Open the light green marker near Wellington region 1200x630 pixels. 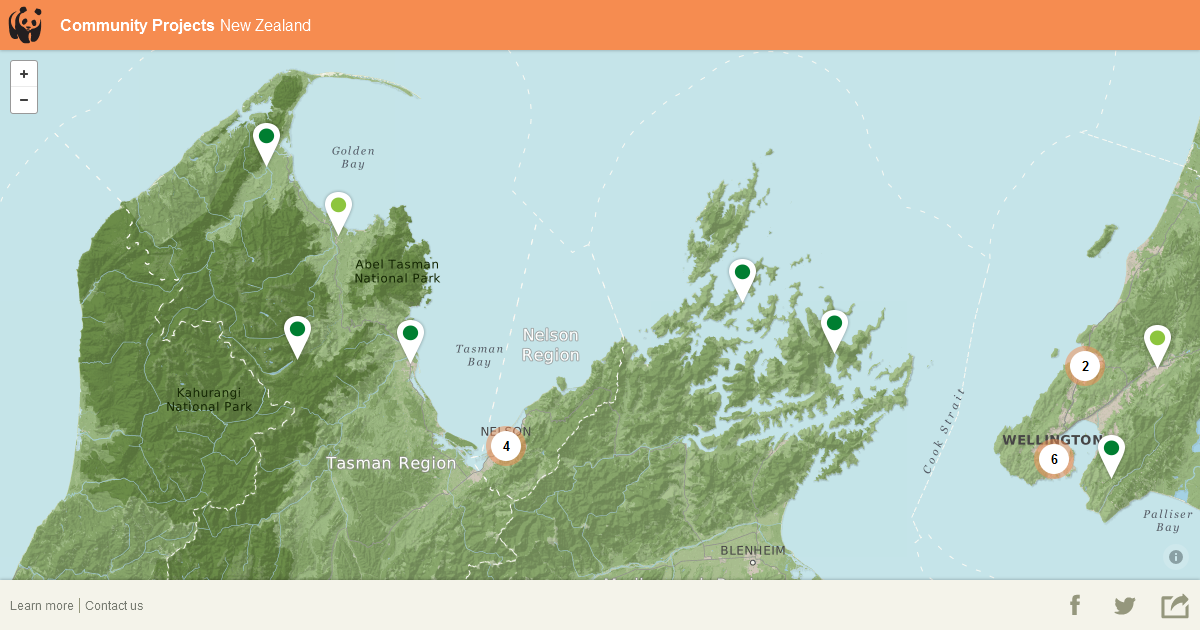click(x=1157, y=340)
